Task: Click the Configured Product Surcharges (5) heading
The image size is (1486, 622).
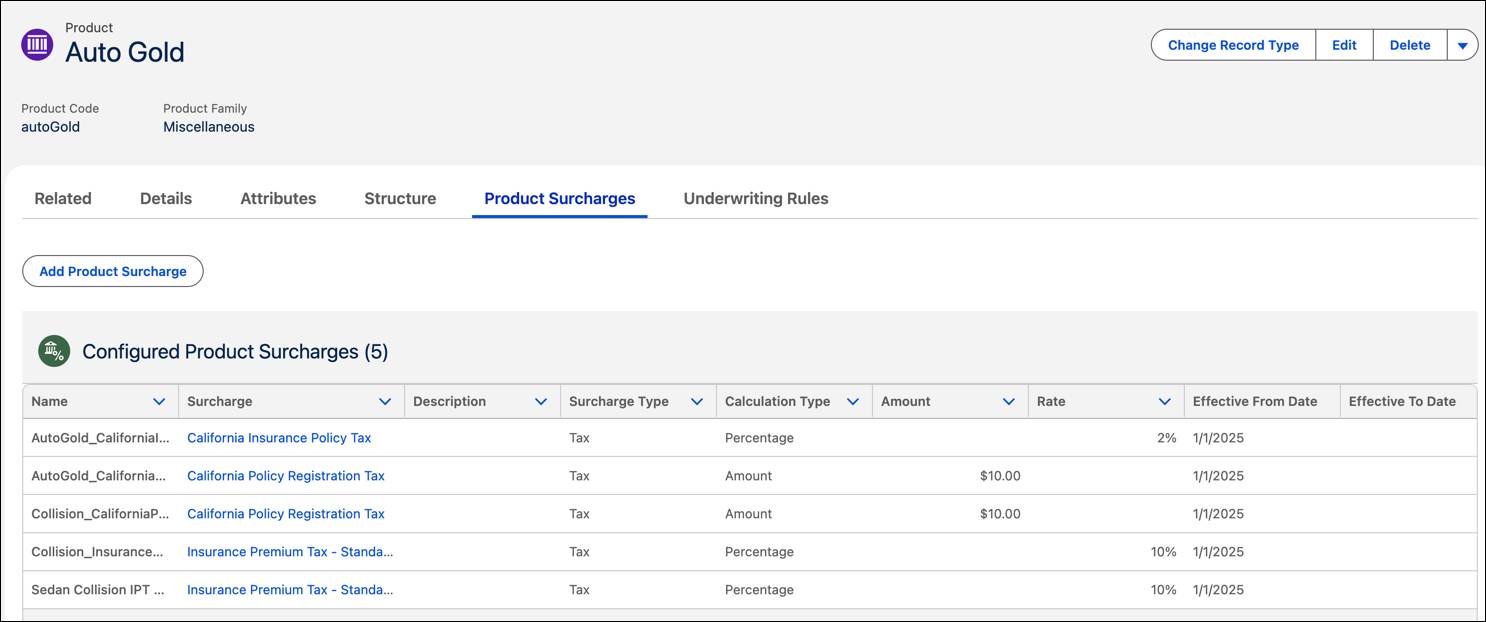Action: click(x=235, y=352)
